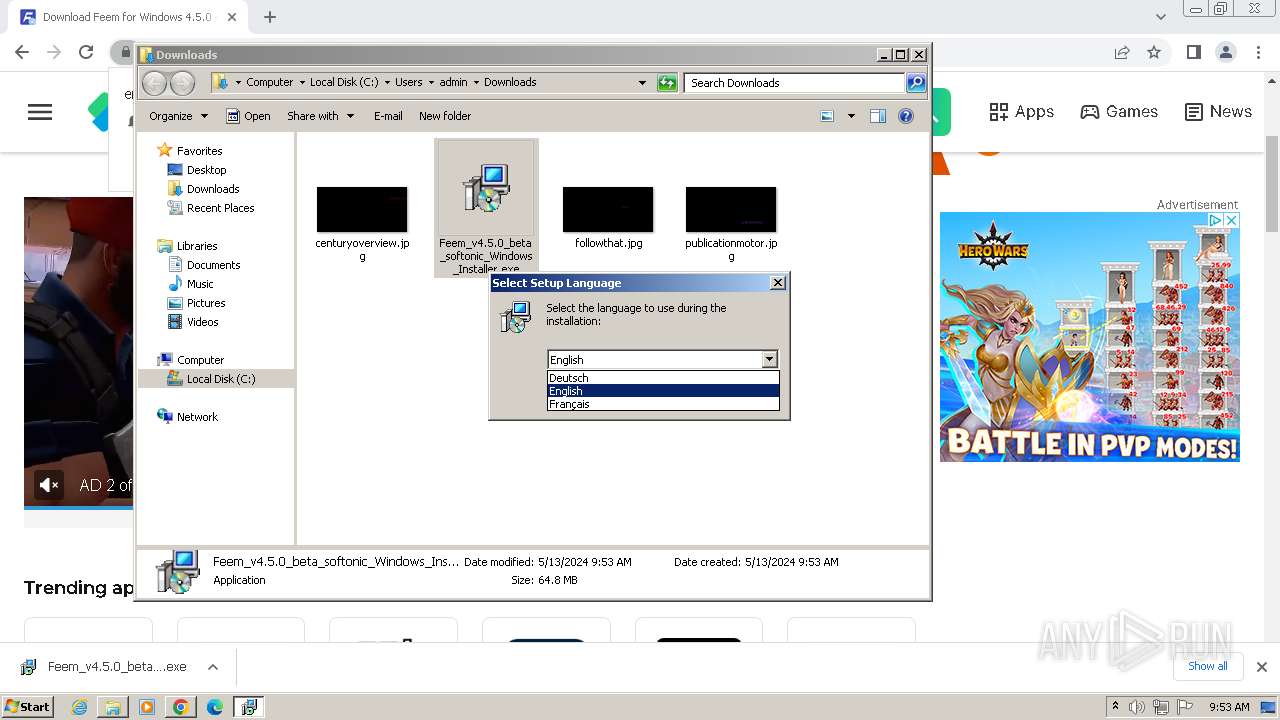1280x720 pixels.
Task: Open Chrome new tab plus button
Action: click(269, 17)
